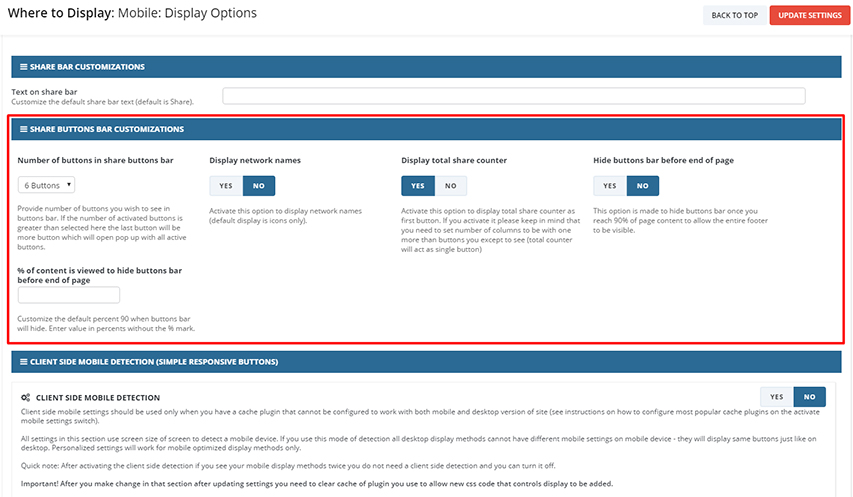The image size is (853, 497).
Task: Open the 6 Buttons dropdown
Action: point(46,185)
